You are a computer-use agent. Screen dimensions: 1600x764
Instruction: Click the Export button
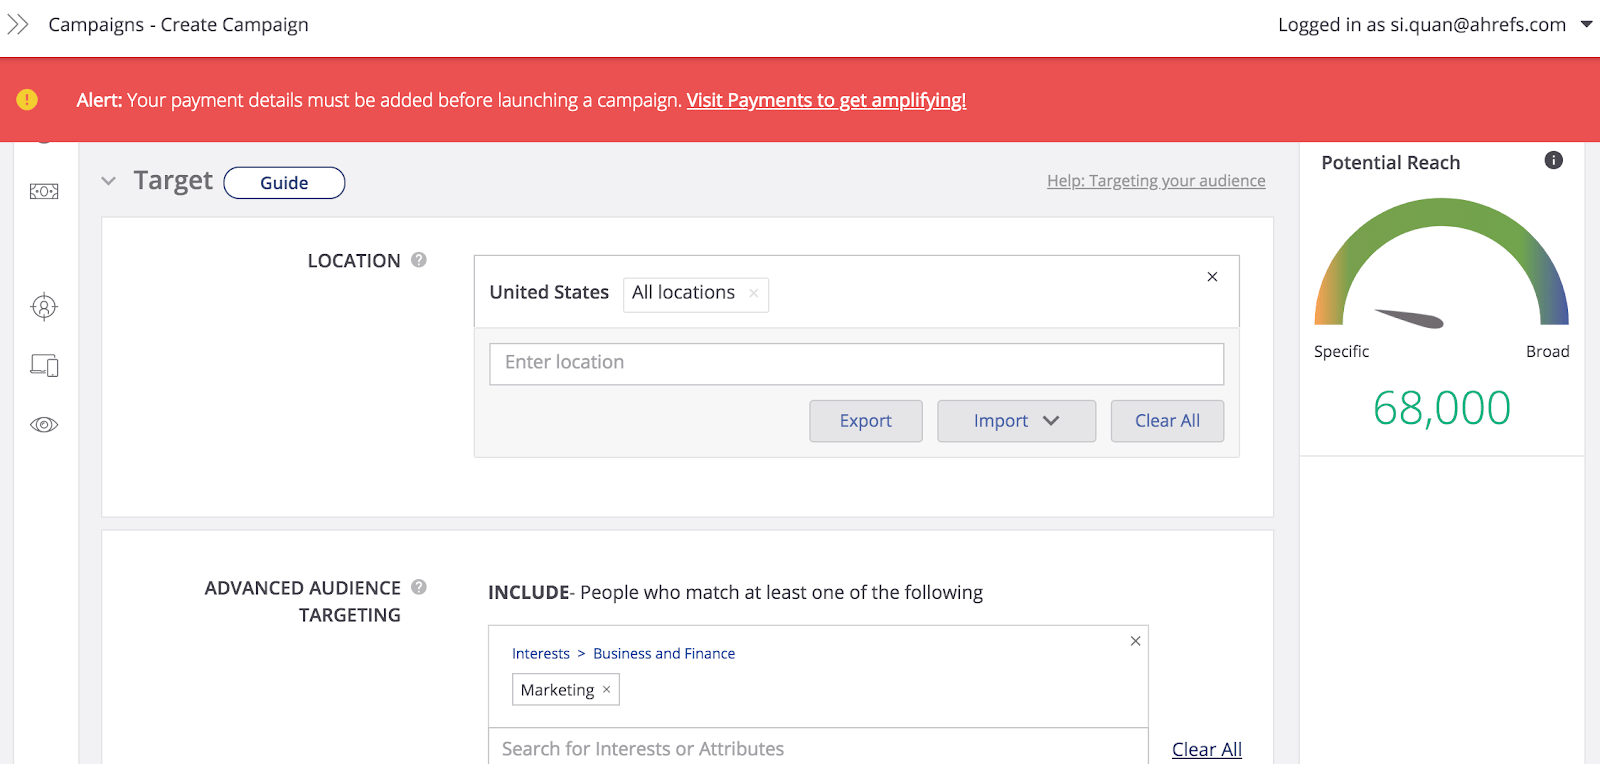tap(865, 421)
